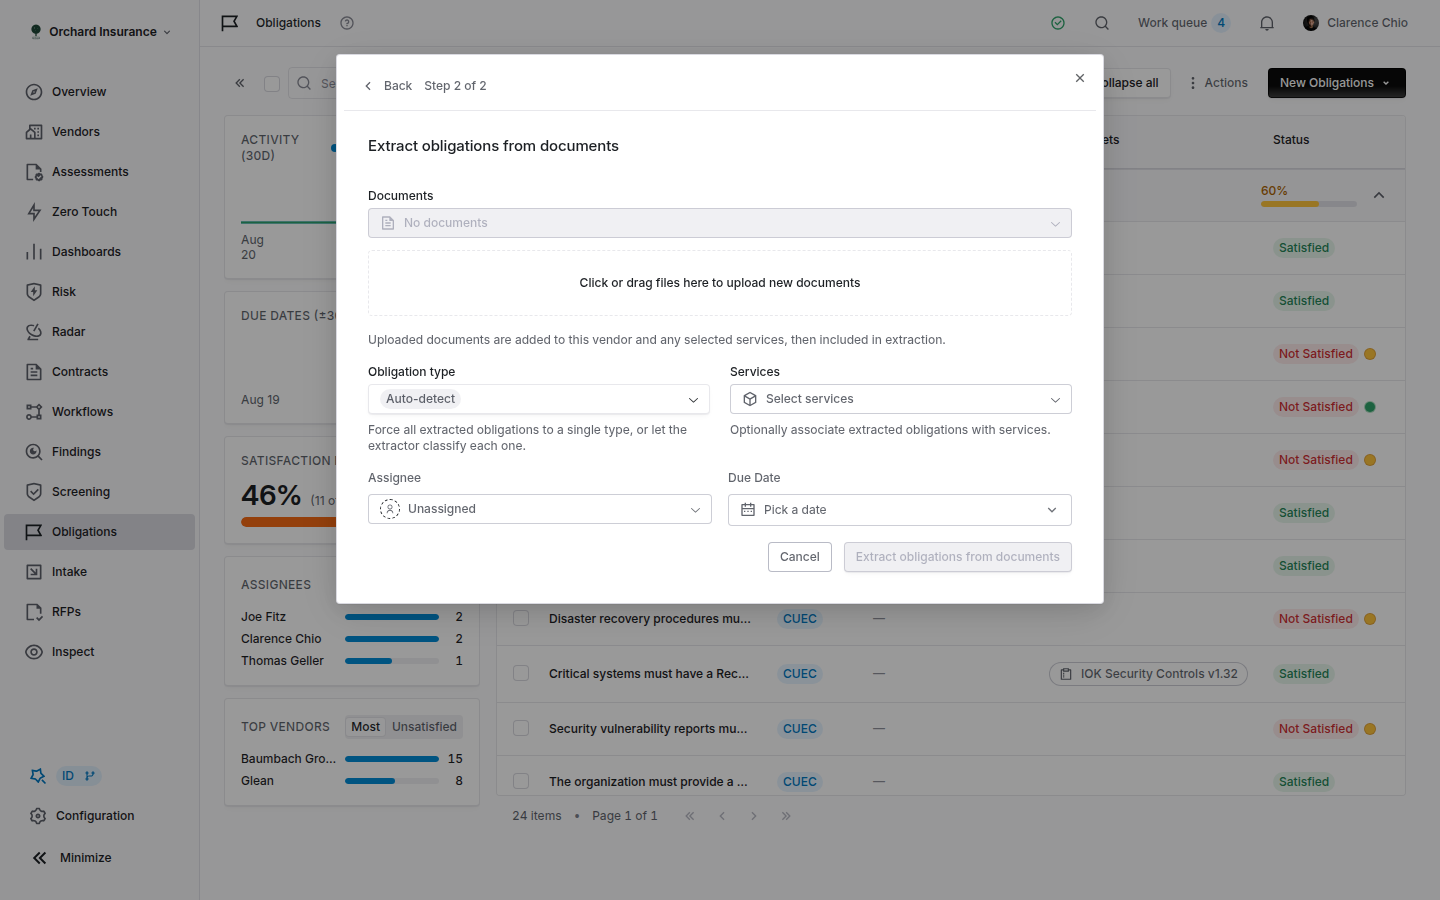
Task: Switch top vendors to Unsatisfied
Action: [424, 727]
